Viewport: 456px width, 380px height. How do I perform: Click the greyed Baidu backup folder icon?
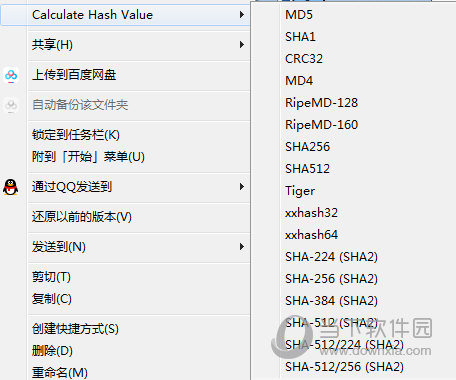pos(11,106)
